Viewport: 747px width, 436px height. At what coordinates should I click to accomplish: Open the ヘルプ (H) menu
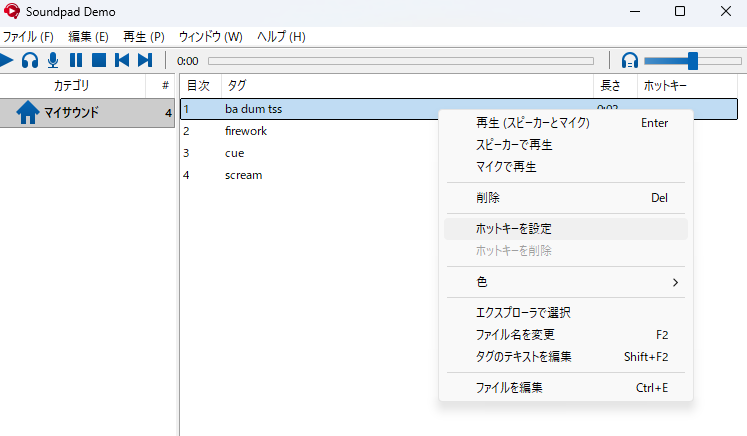tap(281, 37)
